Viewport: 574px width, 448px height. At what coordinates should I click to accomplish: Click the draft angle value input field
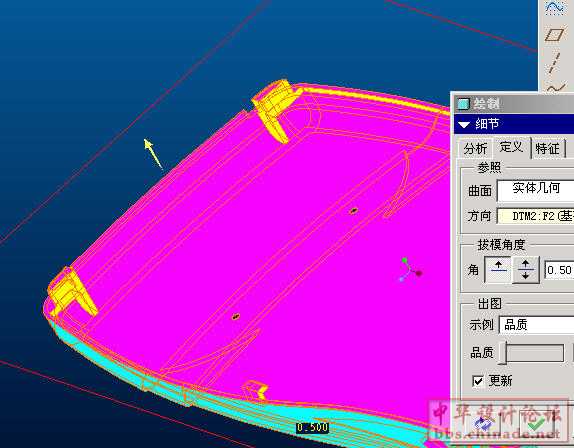point(559,270)
